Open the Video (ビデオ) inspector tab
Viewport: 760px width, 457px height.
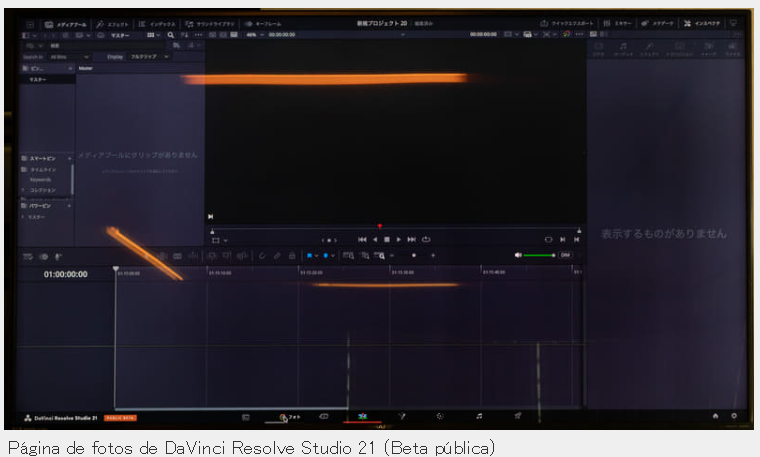coord(599,49)
